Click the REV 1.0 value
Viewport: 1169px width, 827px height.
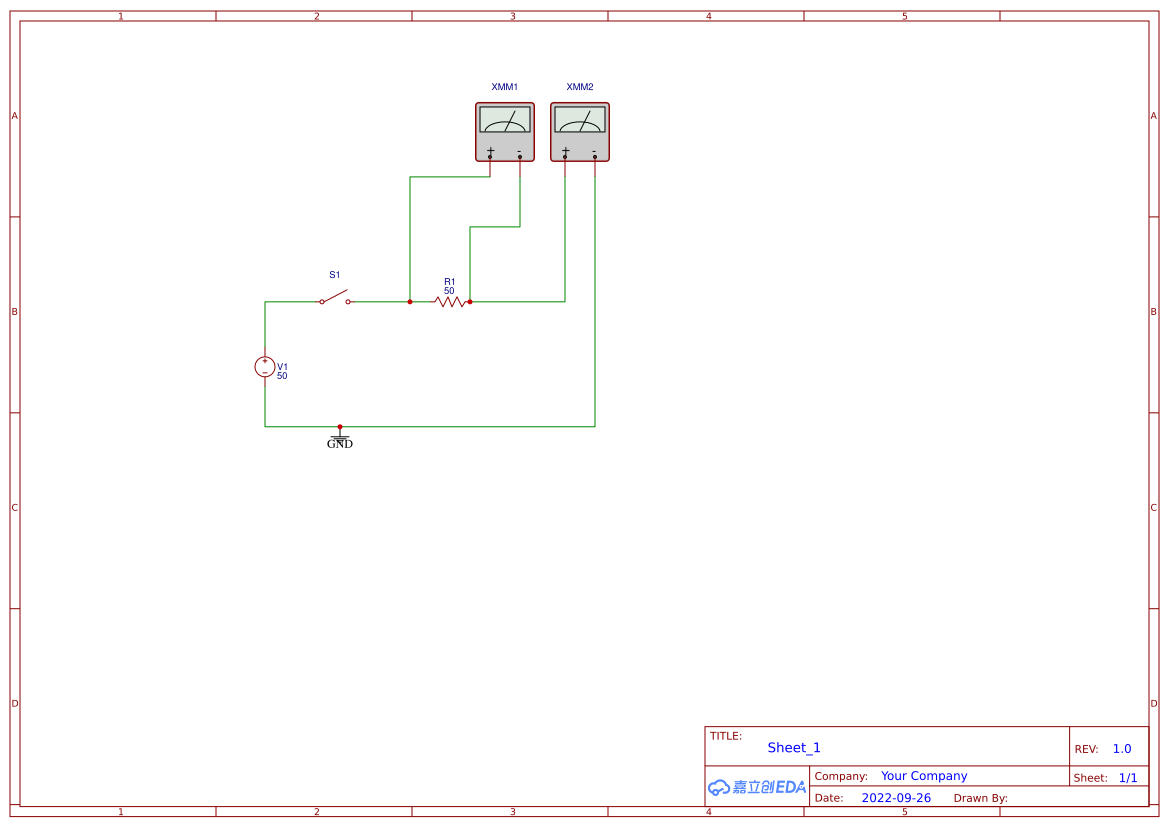tap(1120, 748)
